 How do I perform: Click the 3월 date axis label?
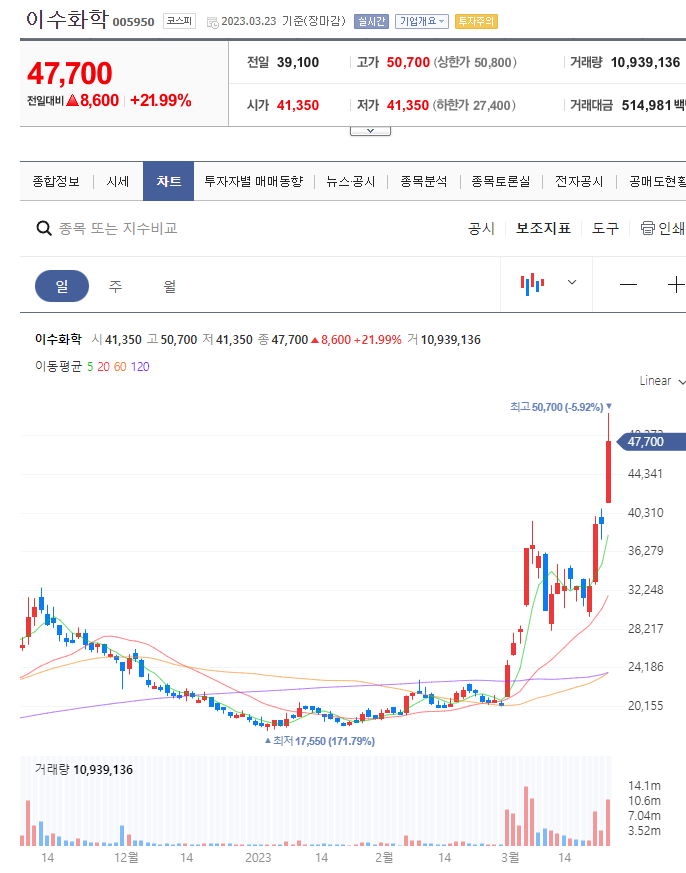tap(510, 857)
